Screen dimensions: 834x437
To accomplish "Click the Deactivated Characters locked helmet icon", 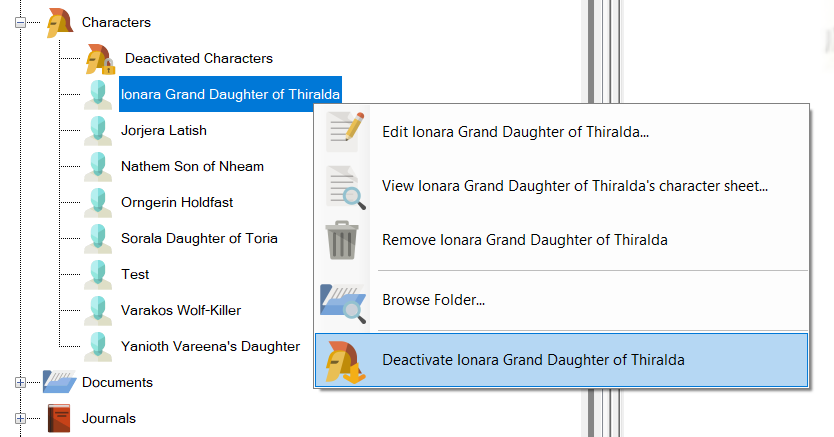I will (98, 59).
